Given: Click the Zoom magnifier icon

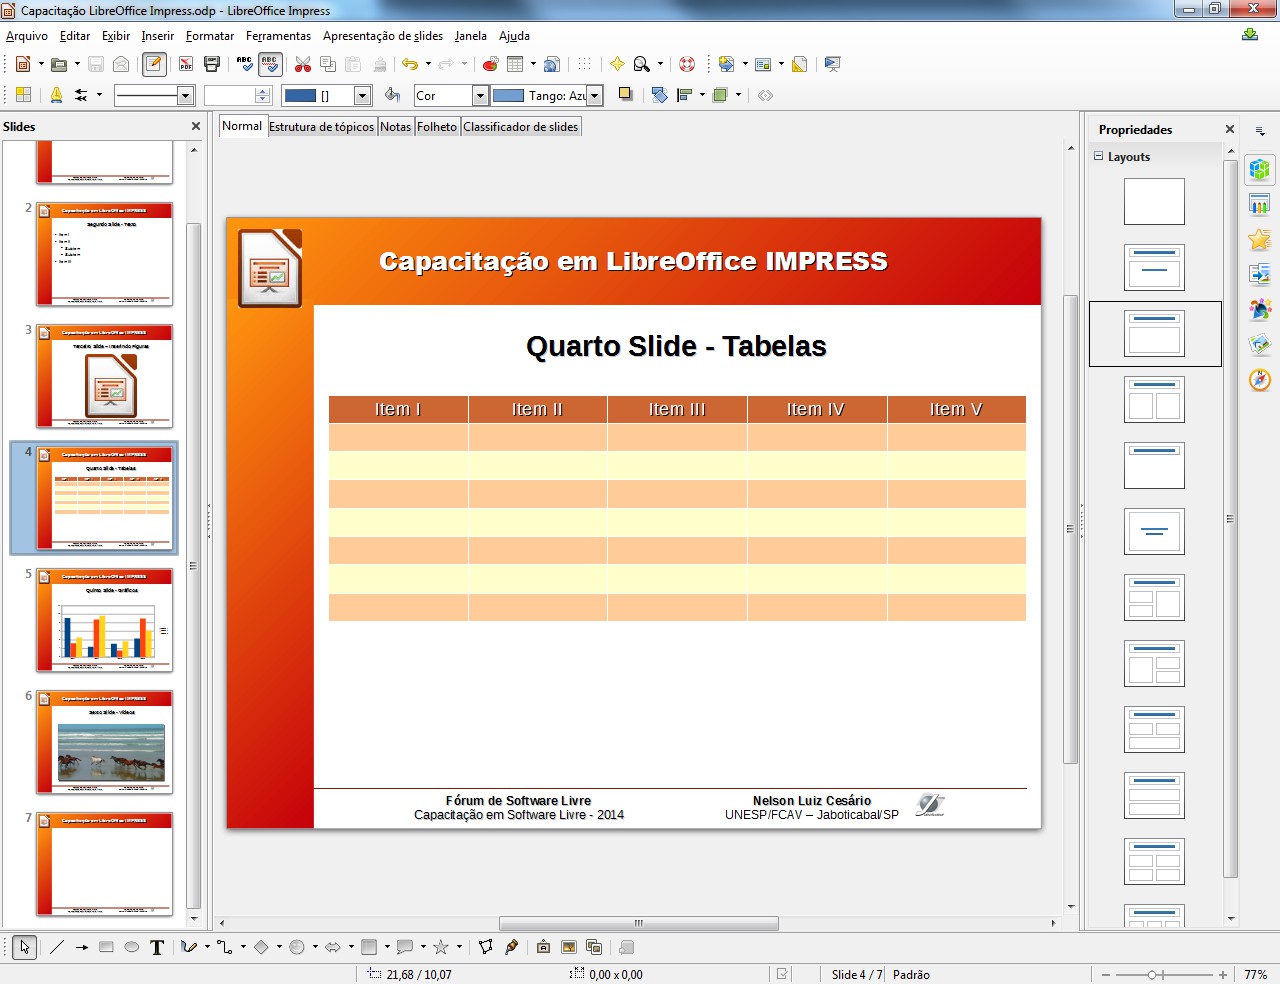Looking at the screenshot, I should [x=642, y=64].
